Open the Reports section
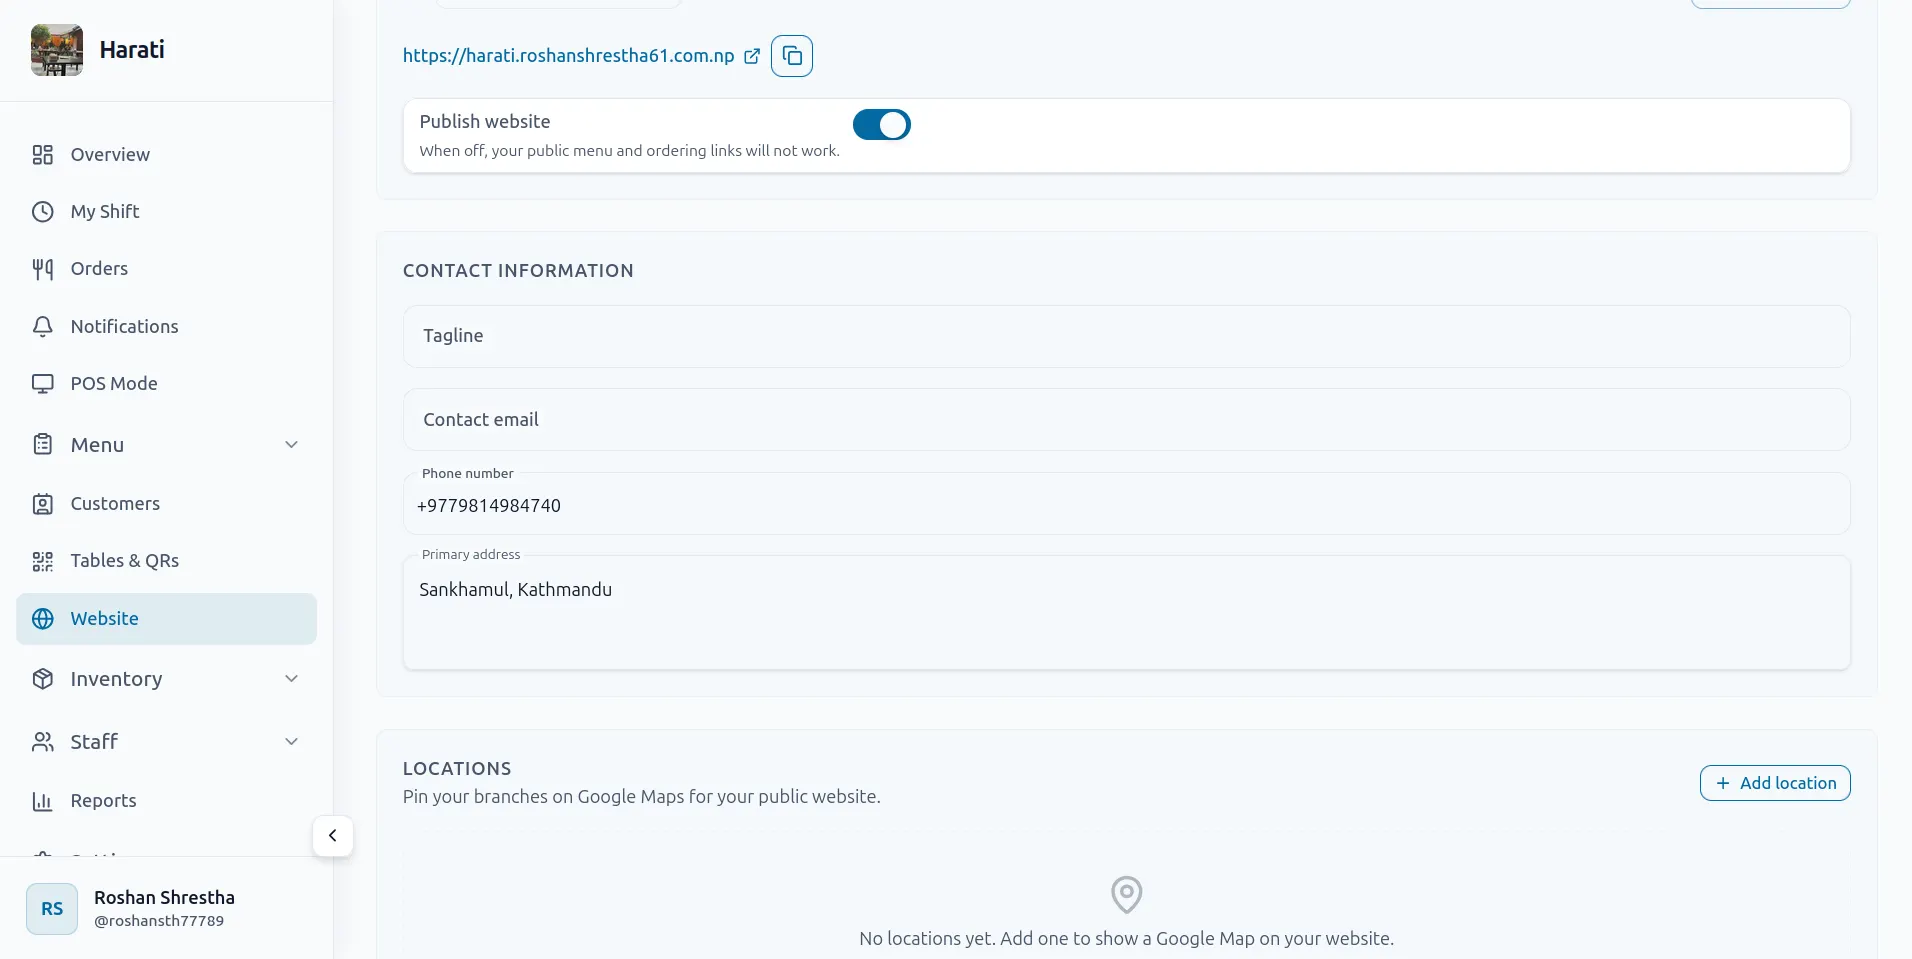The width and height of the screenshot is (1912, 959). 166,801
